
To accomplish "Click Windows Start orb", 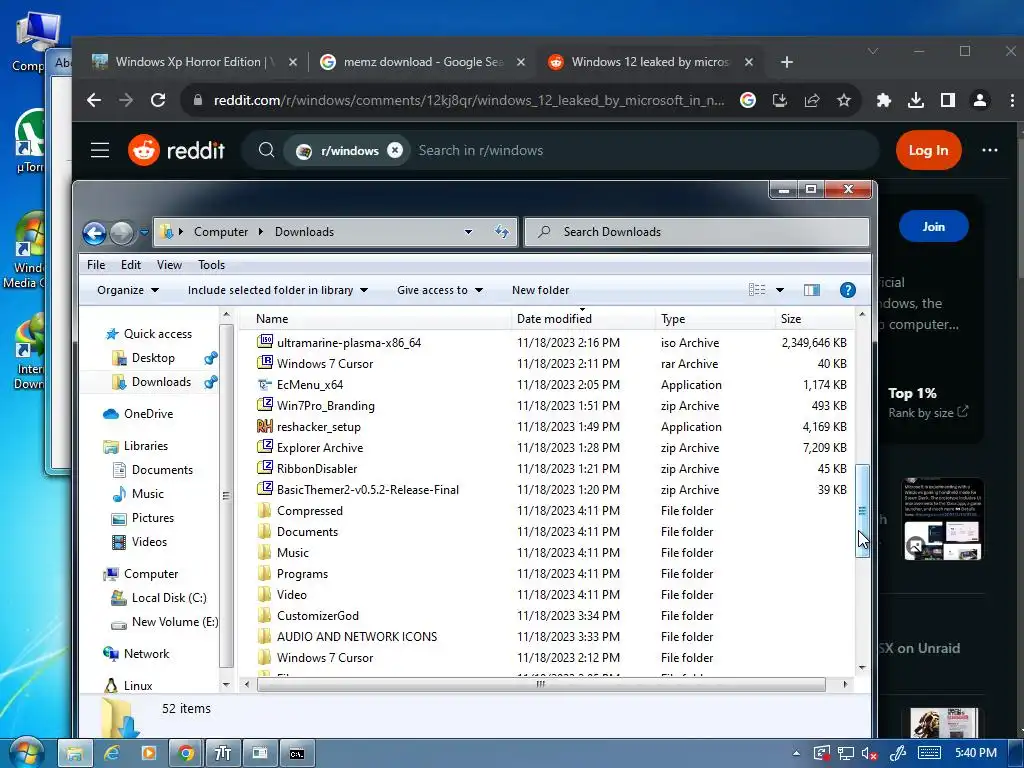I will pos(27,752).
